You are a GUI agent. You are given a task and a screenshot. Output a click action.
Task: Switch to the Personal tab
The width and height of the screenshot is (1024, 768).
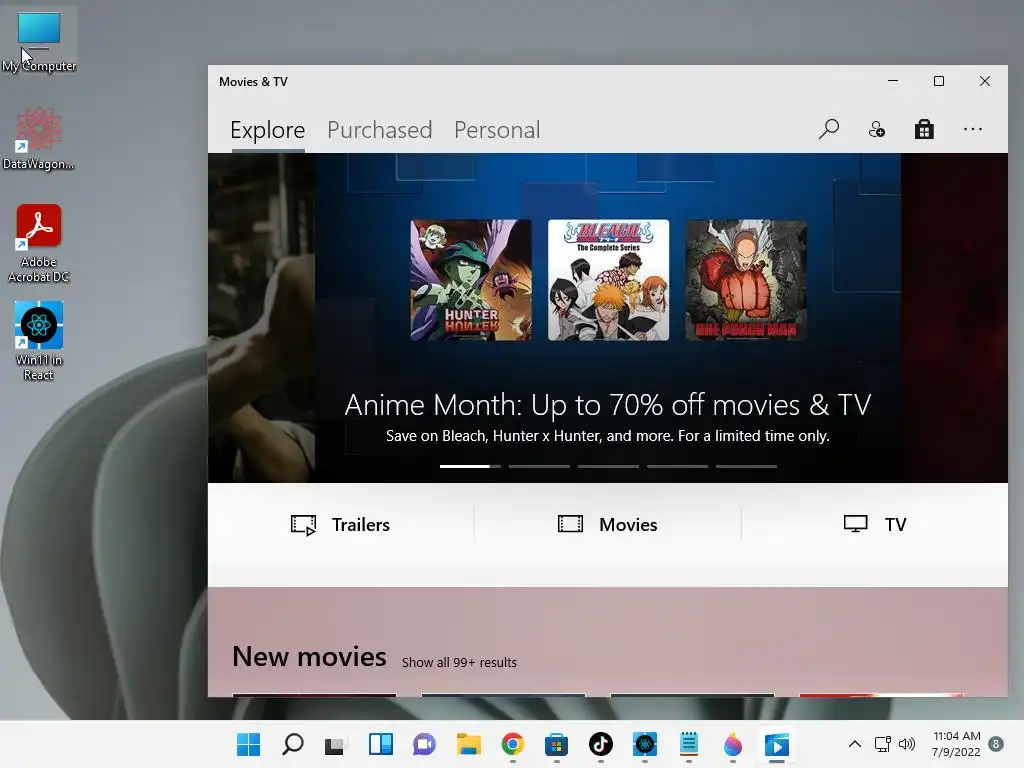pyautogui.click(x=497, y=130)
